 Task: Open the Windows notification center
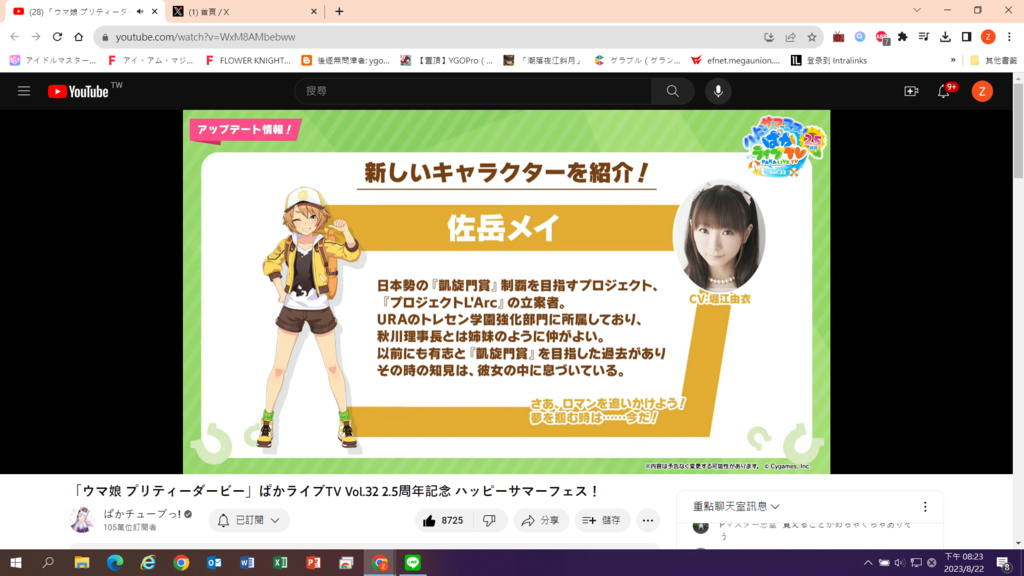pyautogui.click(x=1004, y=562)
